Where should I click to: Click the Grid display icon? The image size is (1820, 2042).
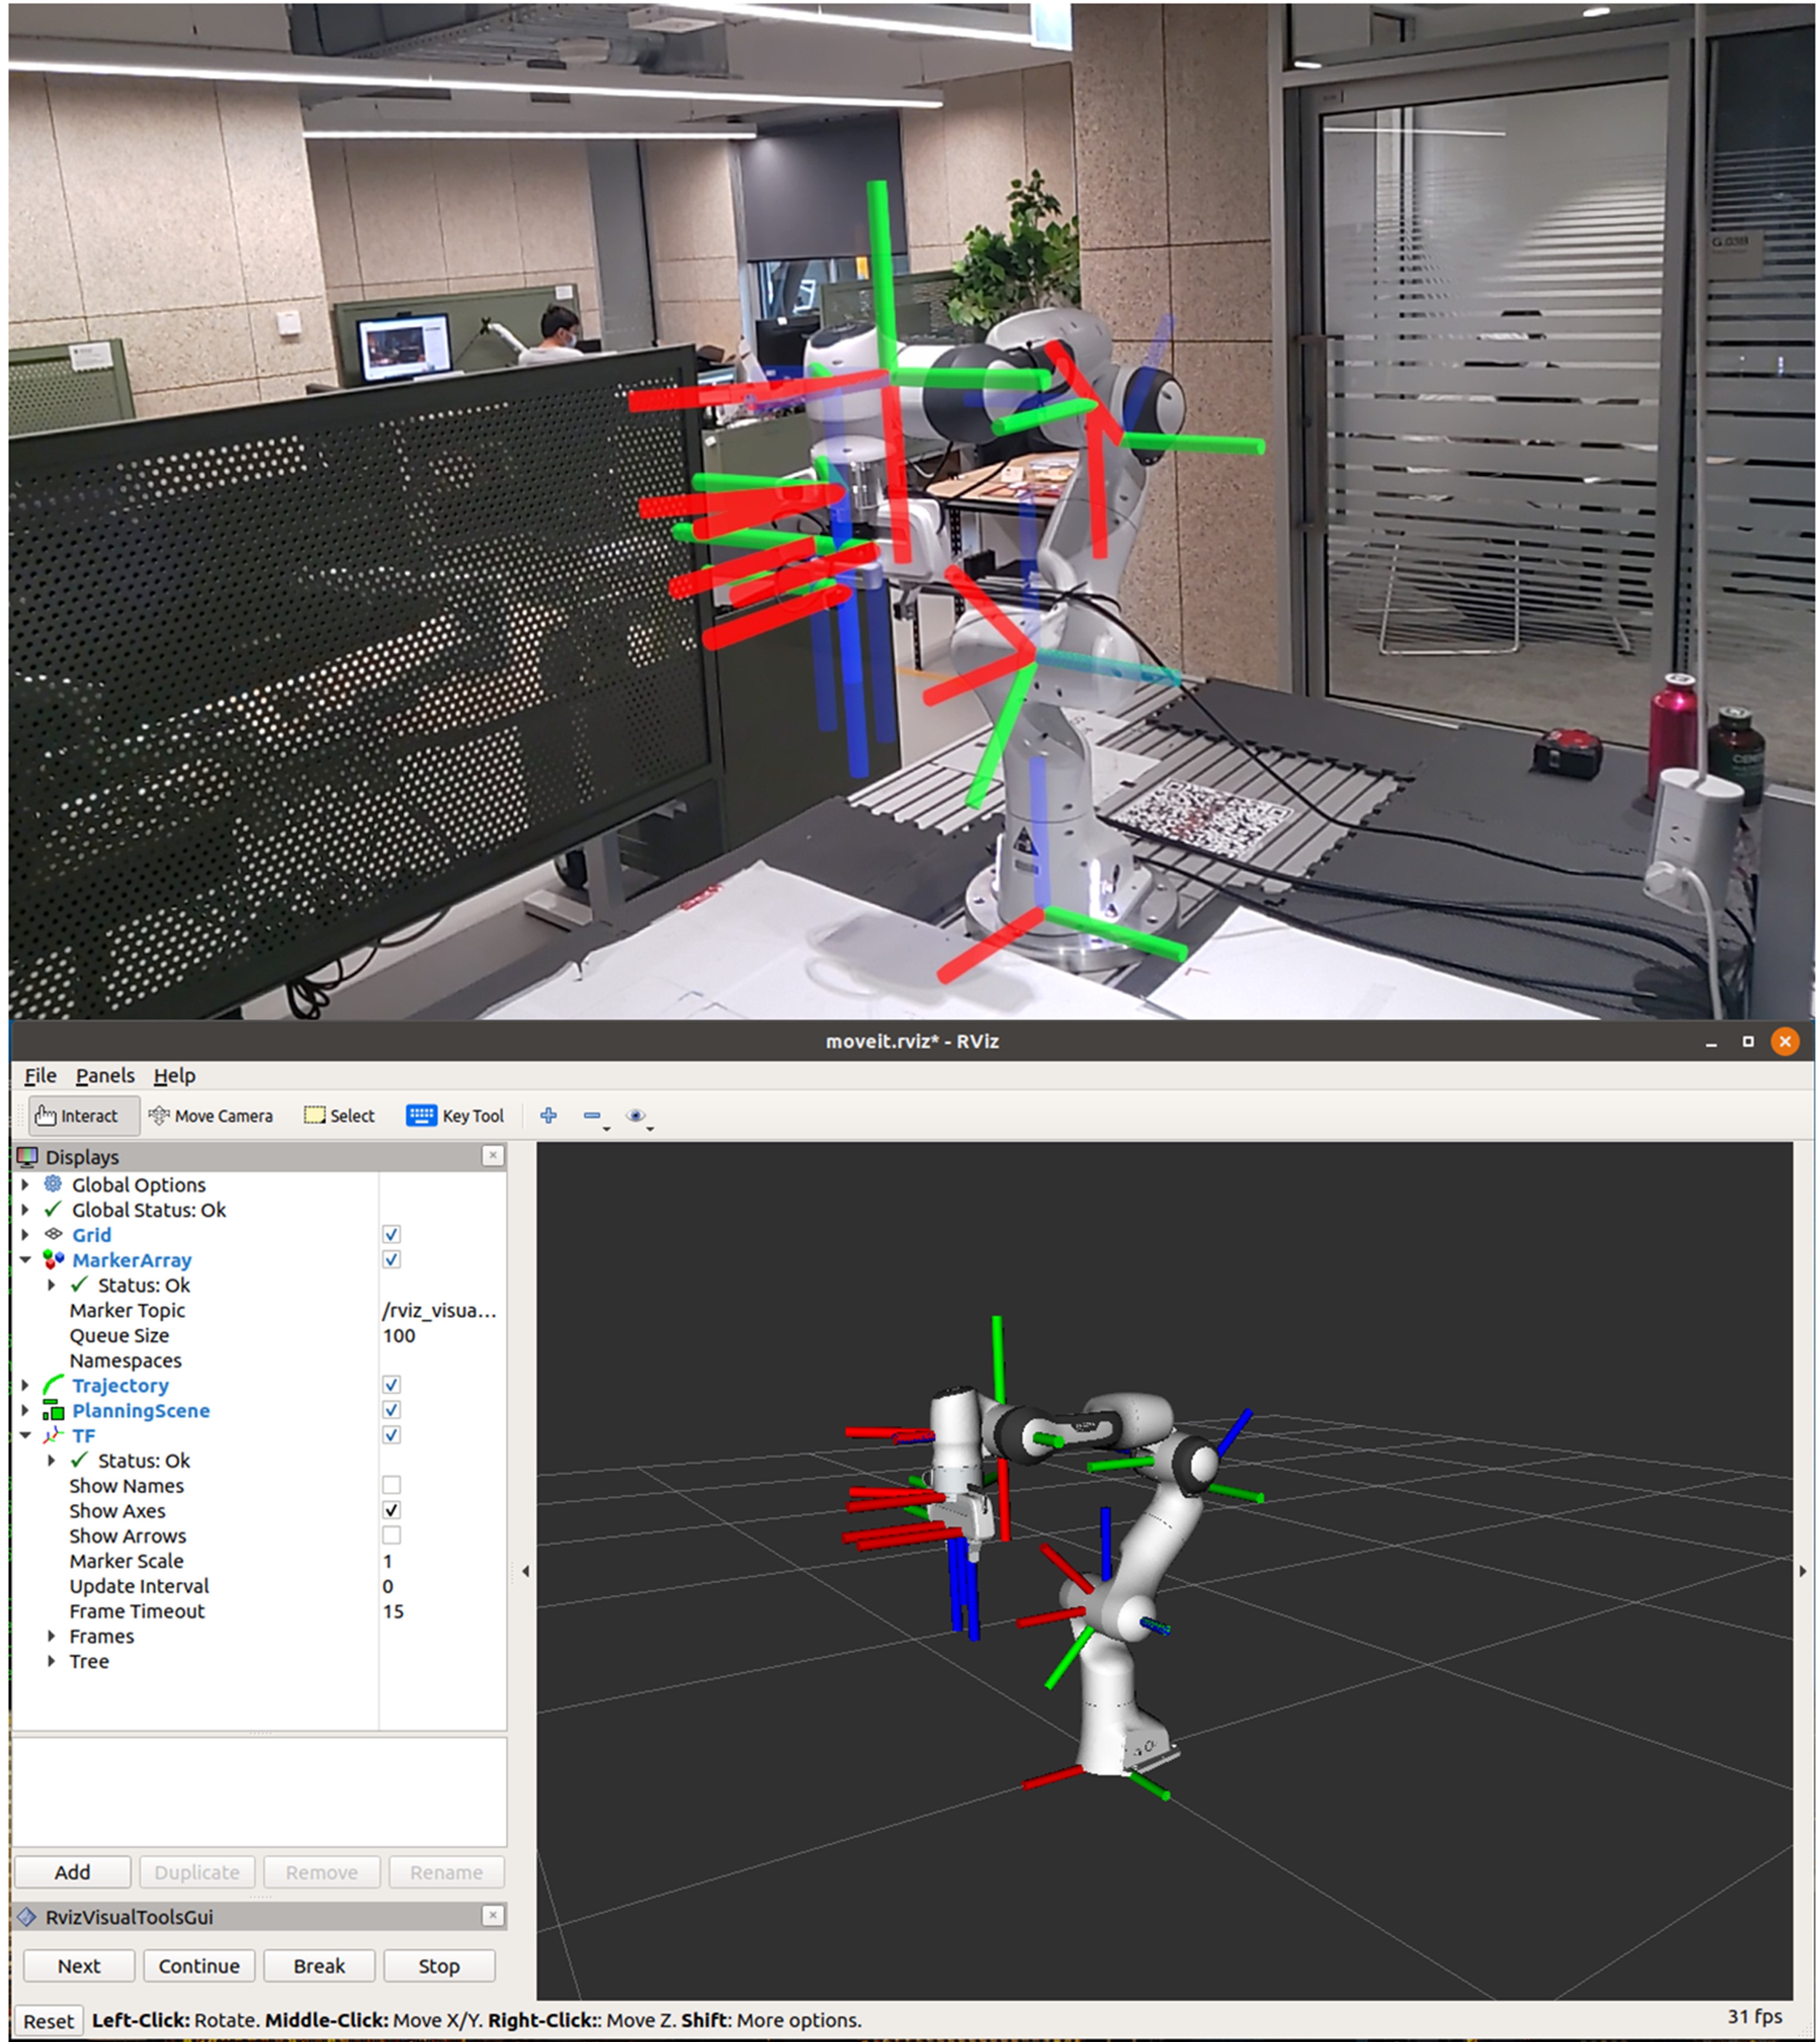(x=53, y=1234)
